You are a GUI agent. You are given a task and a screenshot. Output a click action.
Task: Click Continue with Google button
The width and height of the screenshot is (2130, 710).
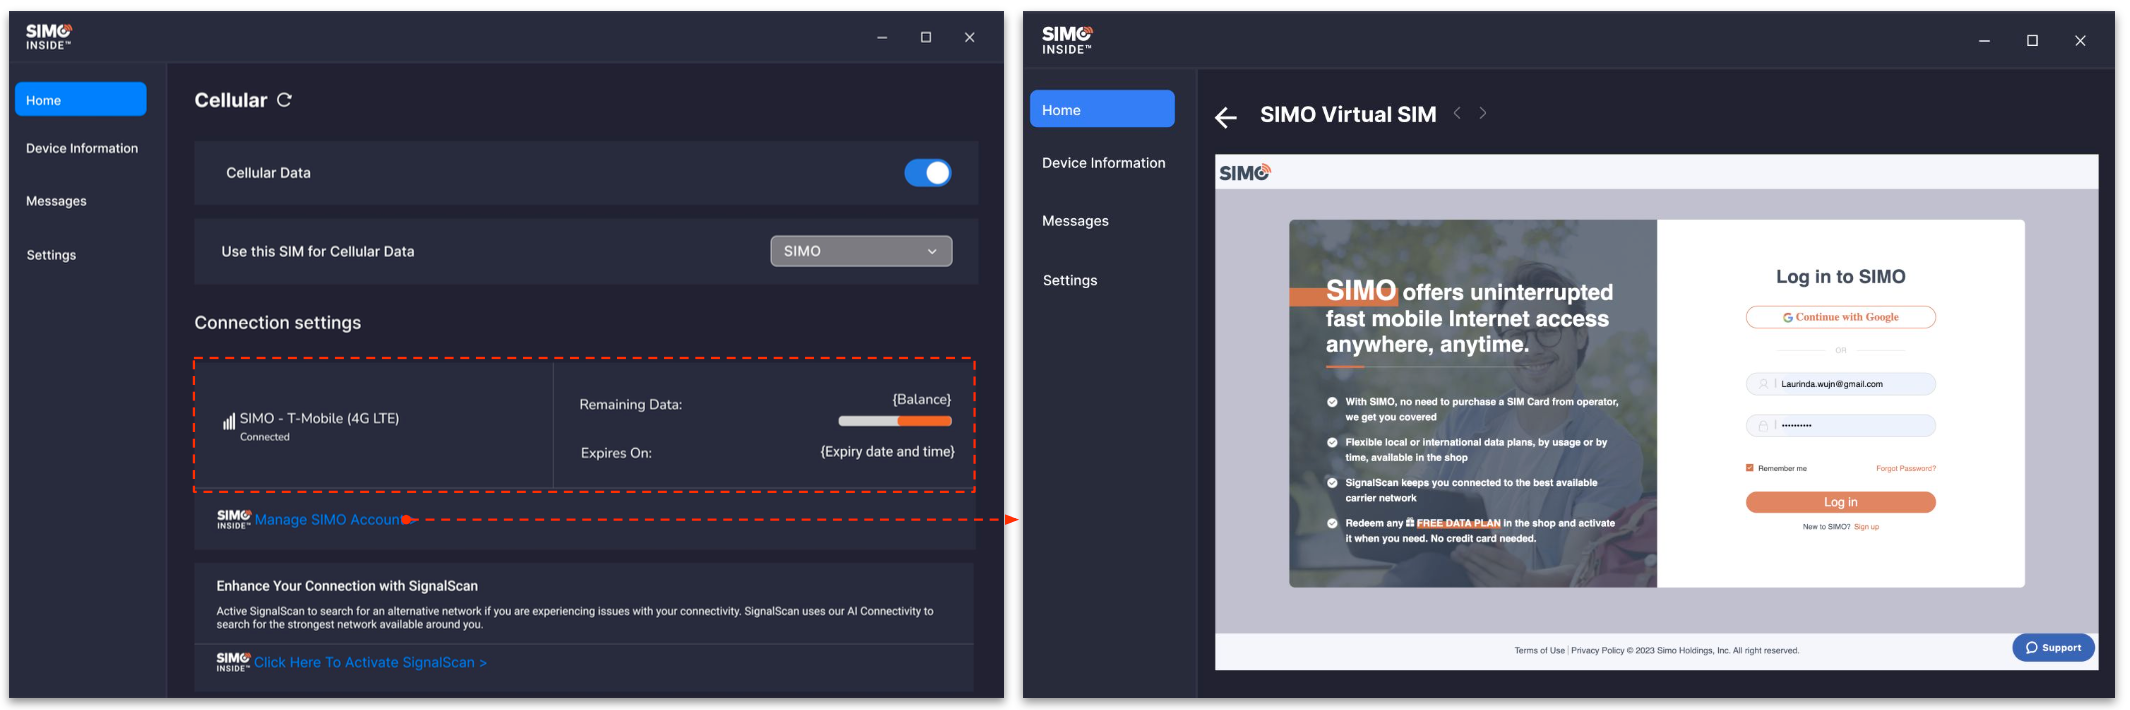coord(1841,317)
